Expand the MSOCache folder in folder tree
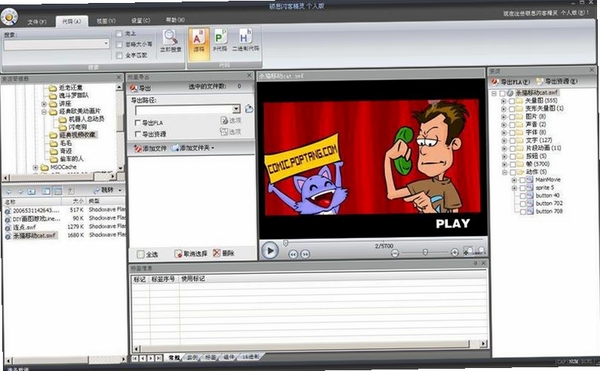 point(35,168)
